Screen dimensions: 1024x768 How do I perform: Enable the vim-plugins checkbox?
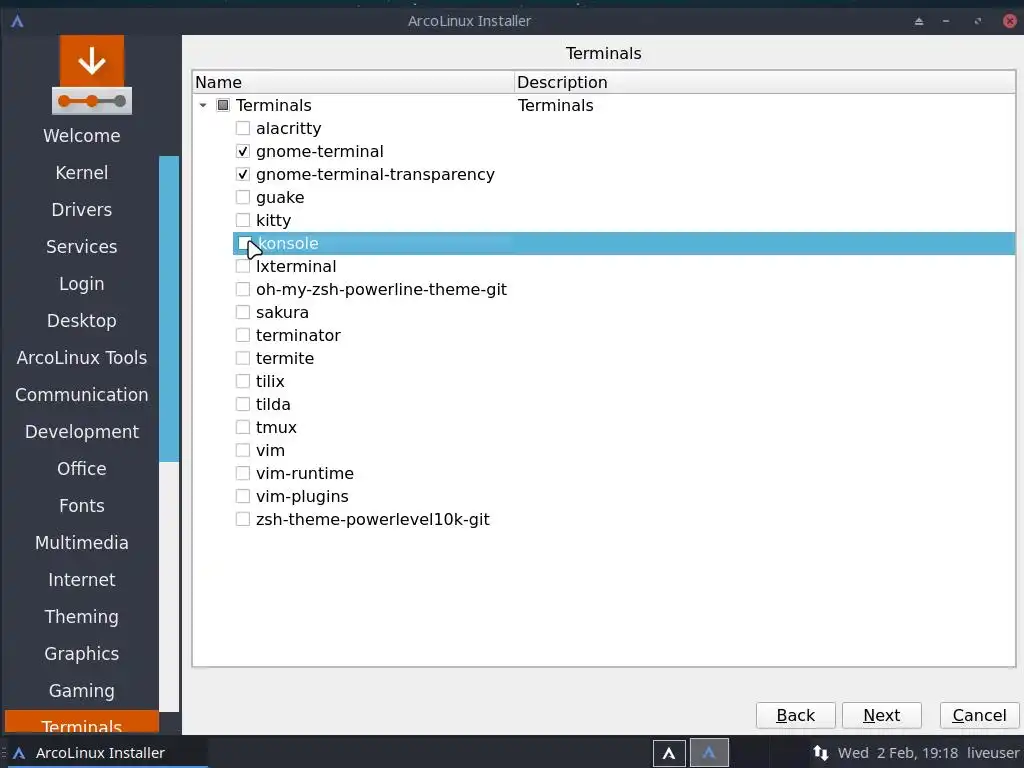pyautogui.click(x=243, y=496)
